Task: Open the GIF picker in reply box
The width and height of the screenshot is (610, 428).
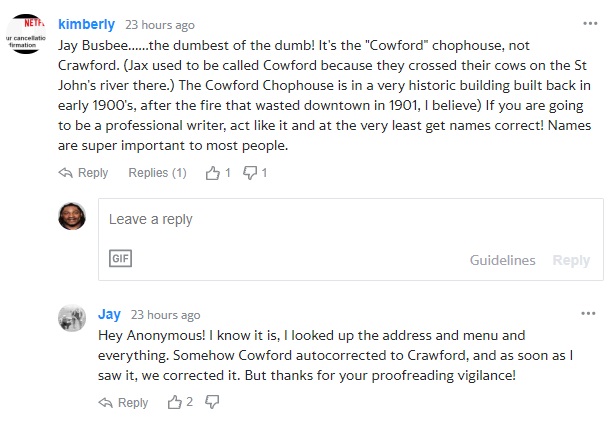Action: (x=120, y=258)
